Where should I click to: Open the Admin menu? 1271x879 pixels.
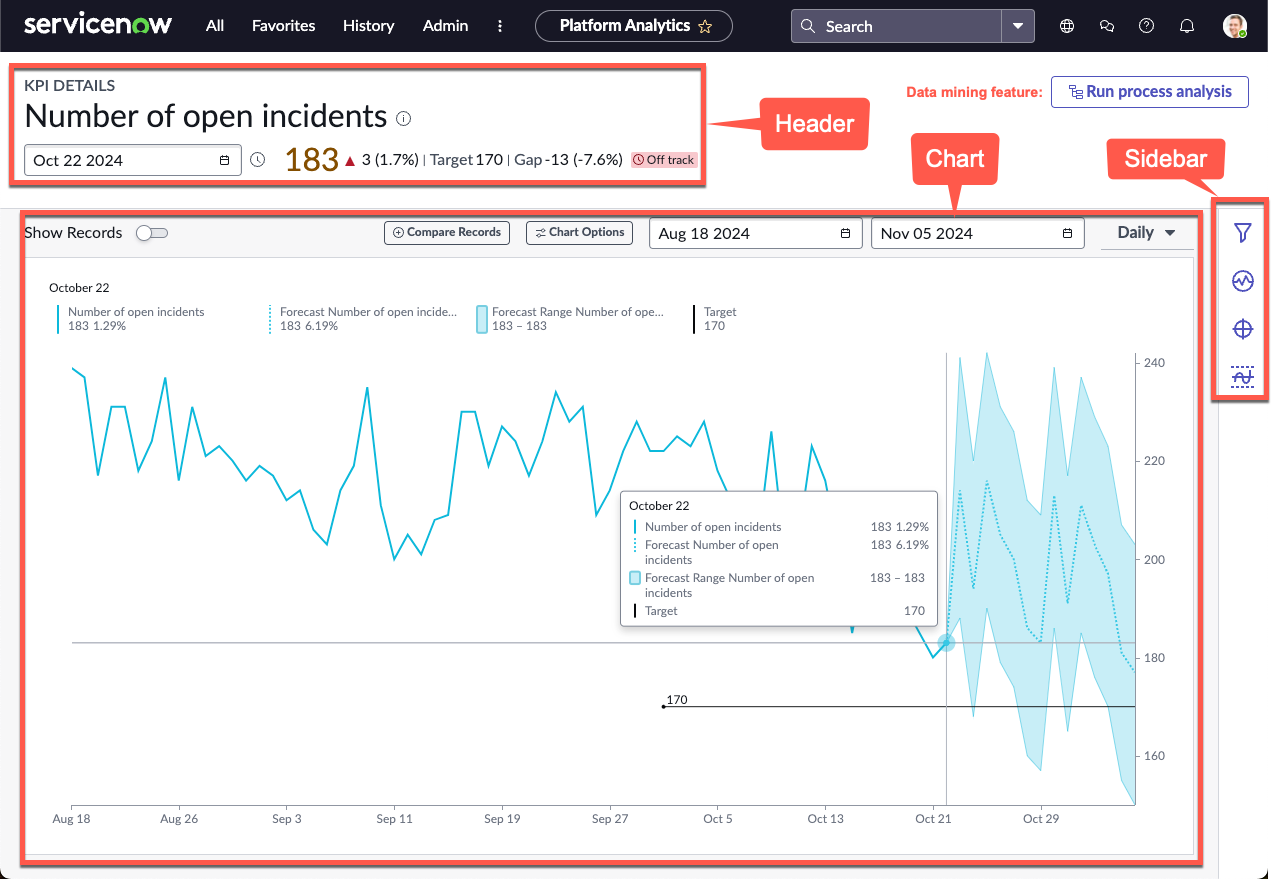(x=445, y=26)
